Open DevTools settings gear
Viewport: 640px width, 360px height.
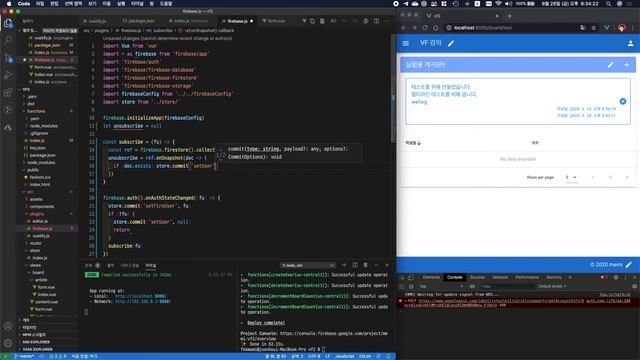616,278
